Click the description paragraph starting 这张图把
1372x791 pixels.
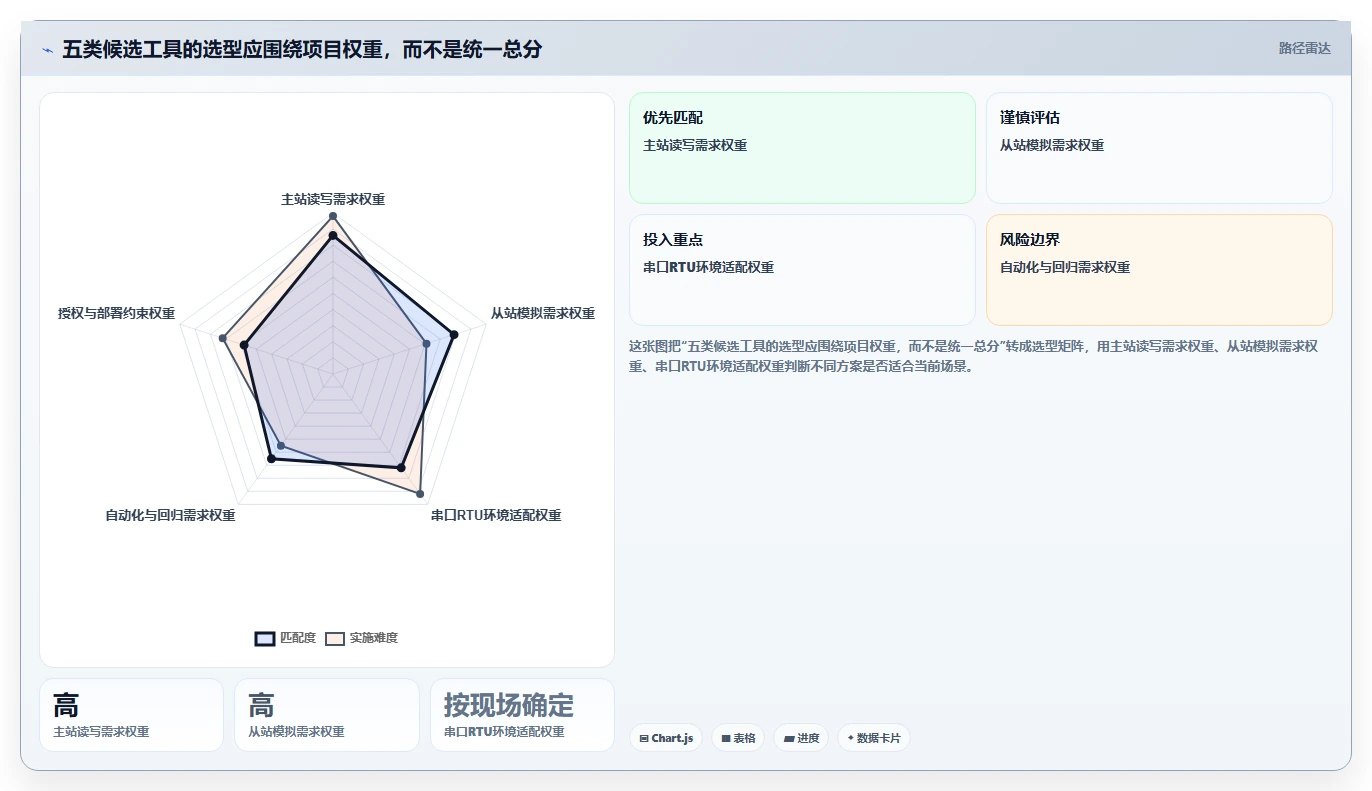click(978, 356)
